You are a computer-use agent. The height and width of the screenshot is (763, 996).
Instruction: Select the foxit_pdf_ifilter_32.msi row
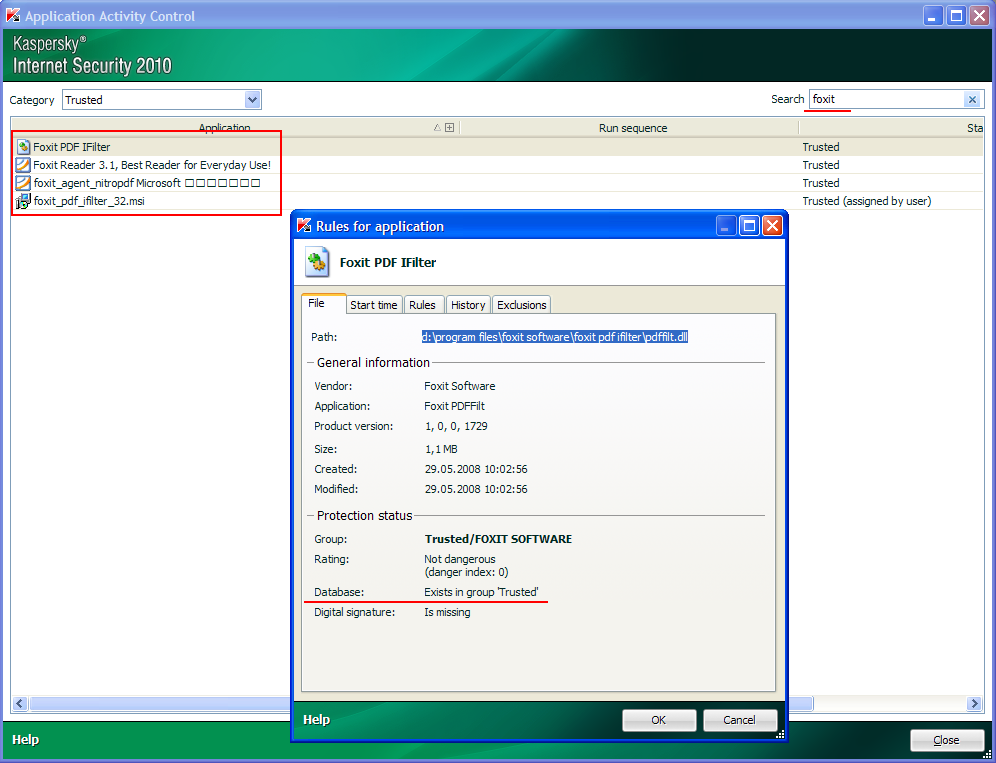[497, 201]
